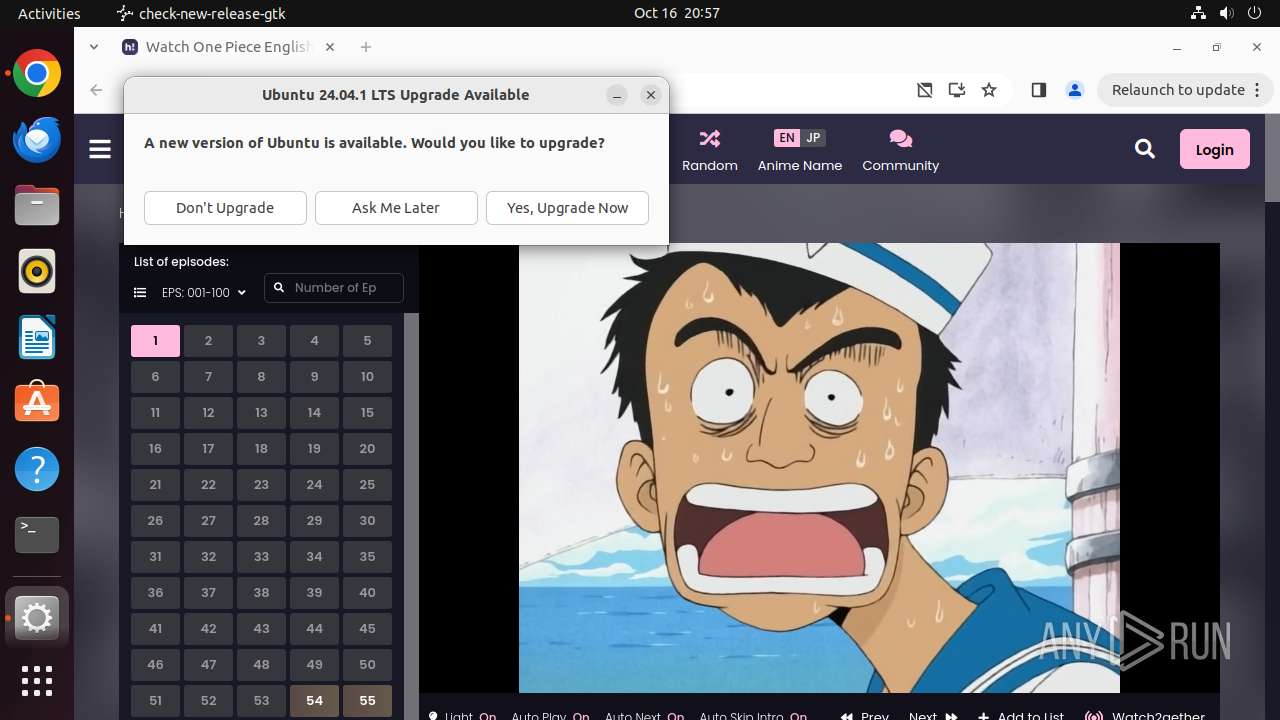Click the episode list scrollbar
This screenshot has width=1280, height=720.
pyautogui.click(x=410, y=516)
